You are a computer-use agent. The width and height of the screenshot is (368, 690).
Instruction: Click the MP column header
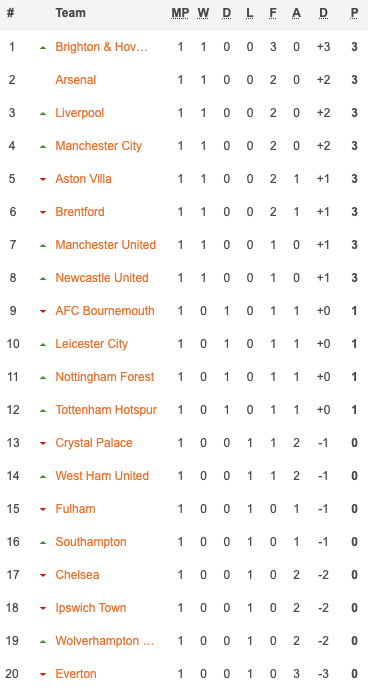[180, 13]
